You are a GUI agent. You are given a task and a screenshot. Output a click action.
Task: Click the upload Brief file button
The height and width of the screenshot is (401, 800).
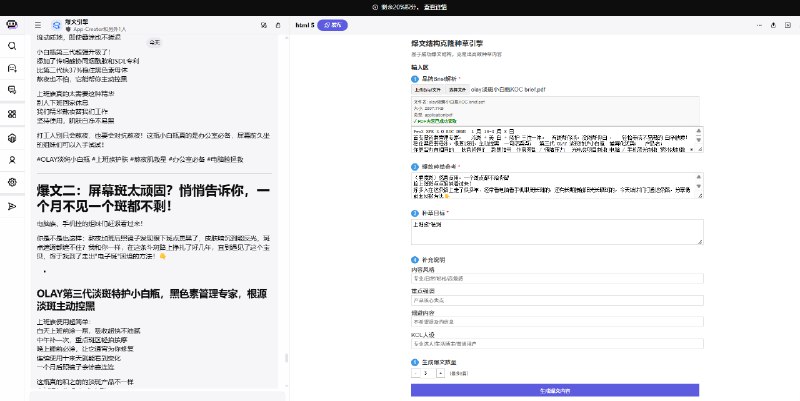[427, 89]
